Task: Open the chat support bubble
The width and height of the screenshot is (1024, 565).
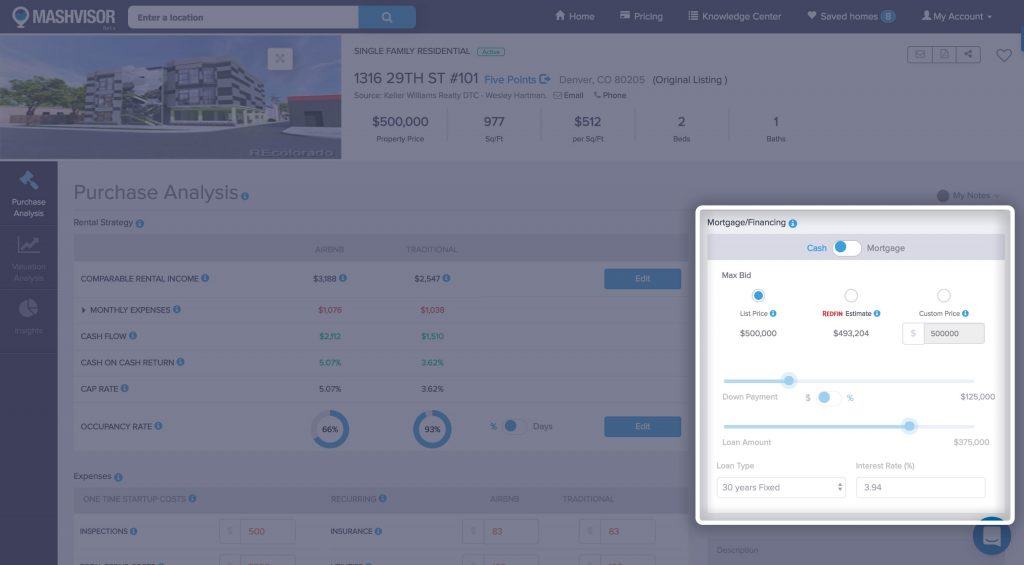Action: point(992,535)
